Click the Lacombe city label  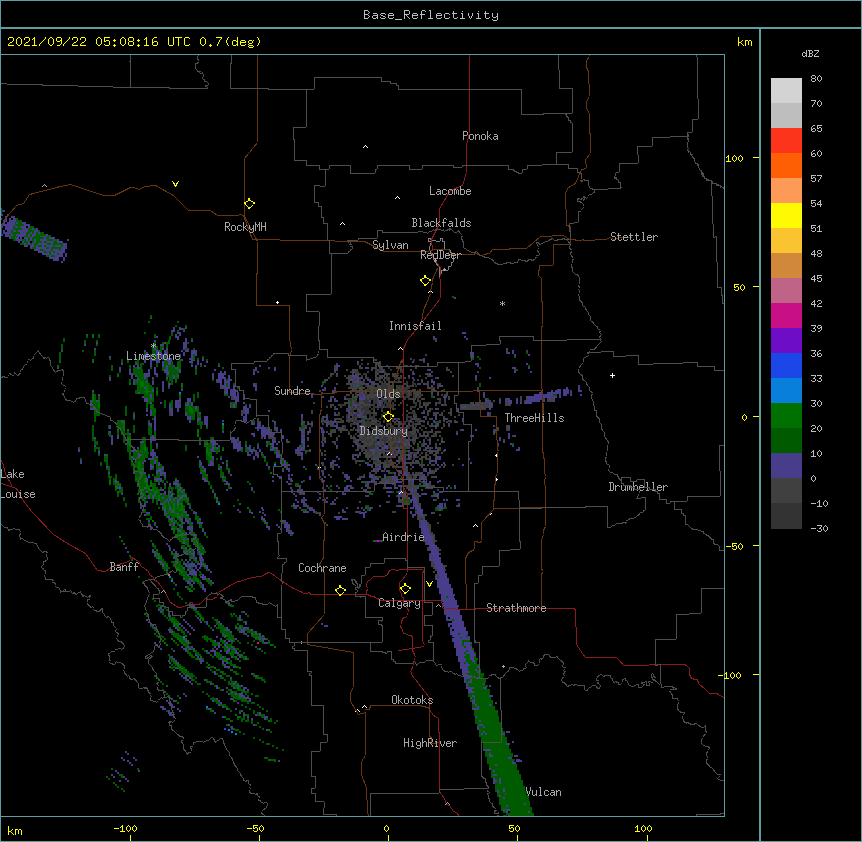[450, 191]
